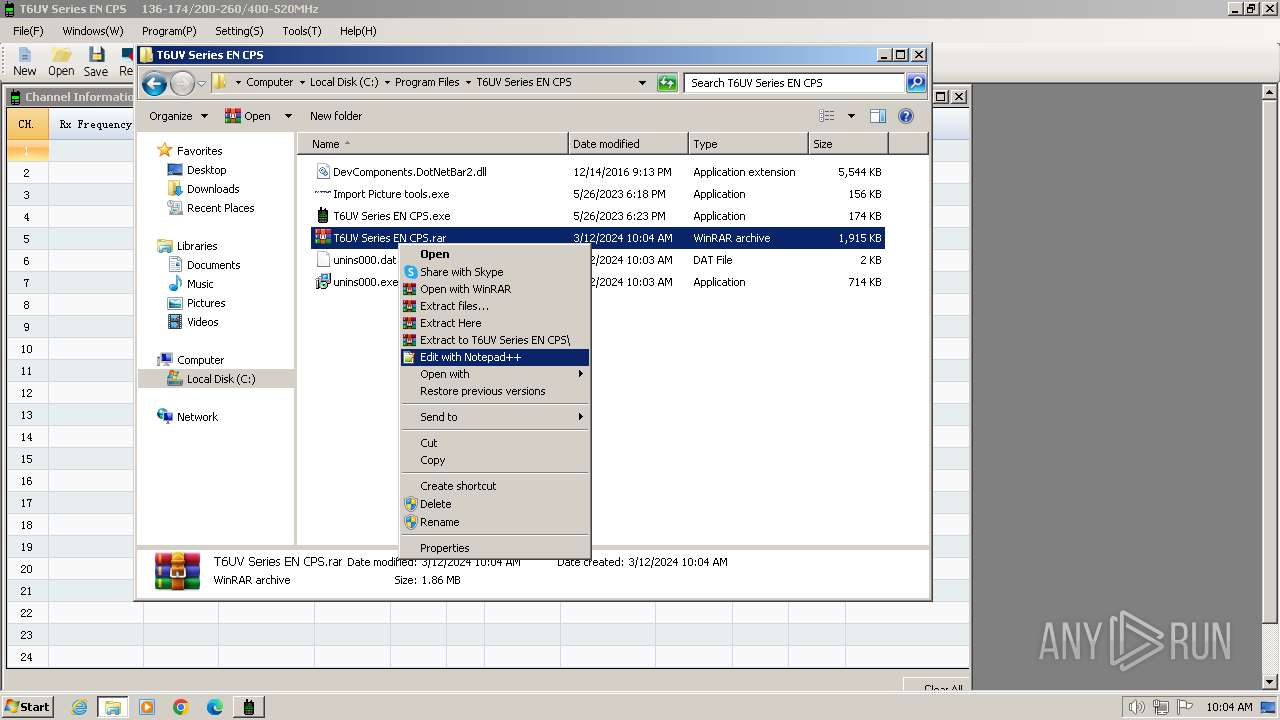This screenshot has width=1280, height=720.
Task: Open Internet Explorer from taskbar
Action: [80, 707]
